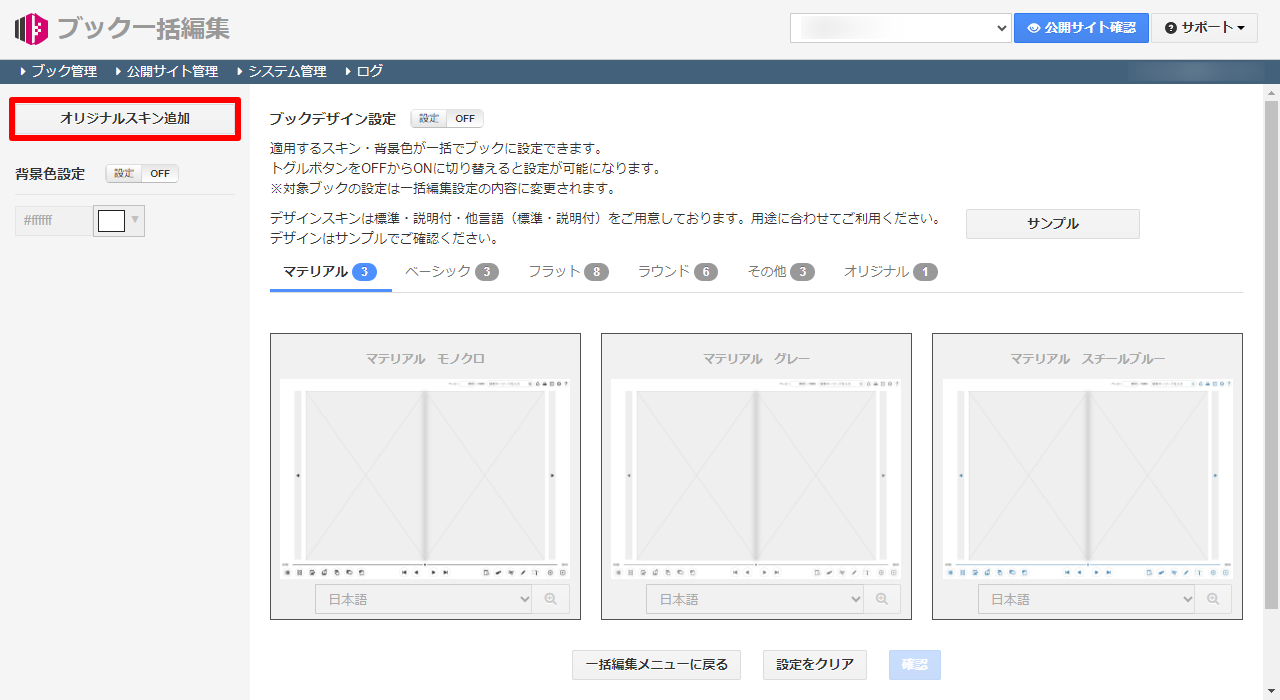This screenshot has width=1280, height=700.
Task: Click the magnifier icon under マテリアル スチールブルー skin
Action: [x=1213, y=598]
